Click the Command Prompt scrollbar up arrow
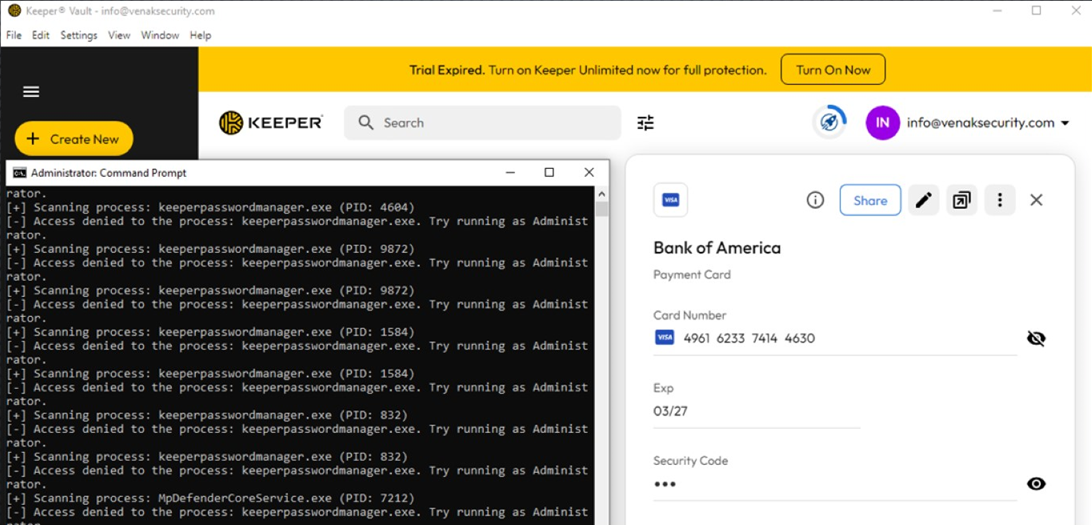 [x=602, y=193]
